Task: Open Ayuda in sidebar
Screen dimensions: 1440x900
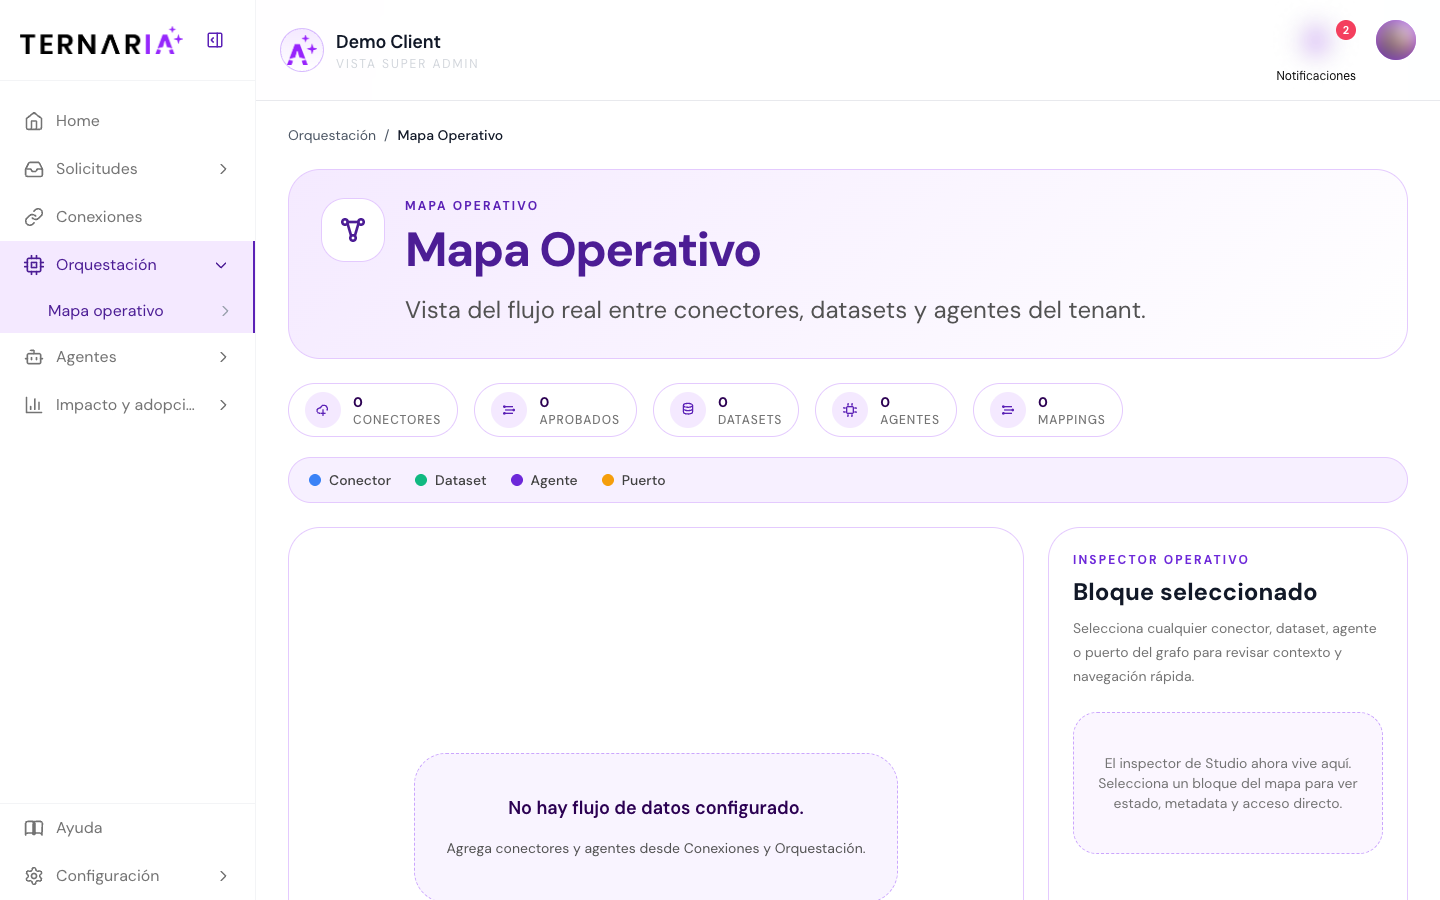Action: (x=127, y=828)
